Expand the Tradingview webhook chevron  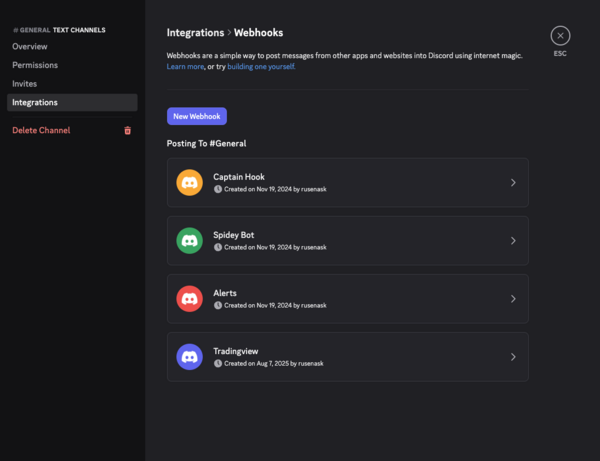pos(513,357)
